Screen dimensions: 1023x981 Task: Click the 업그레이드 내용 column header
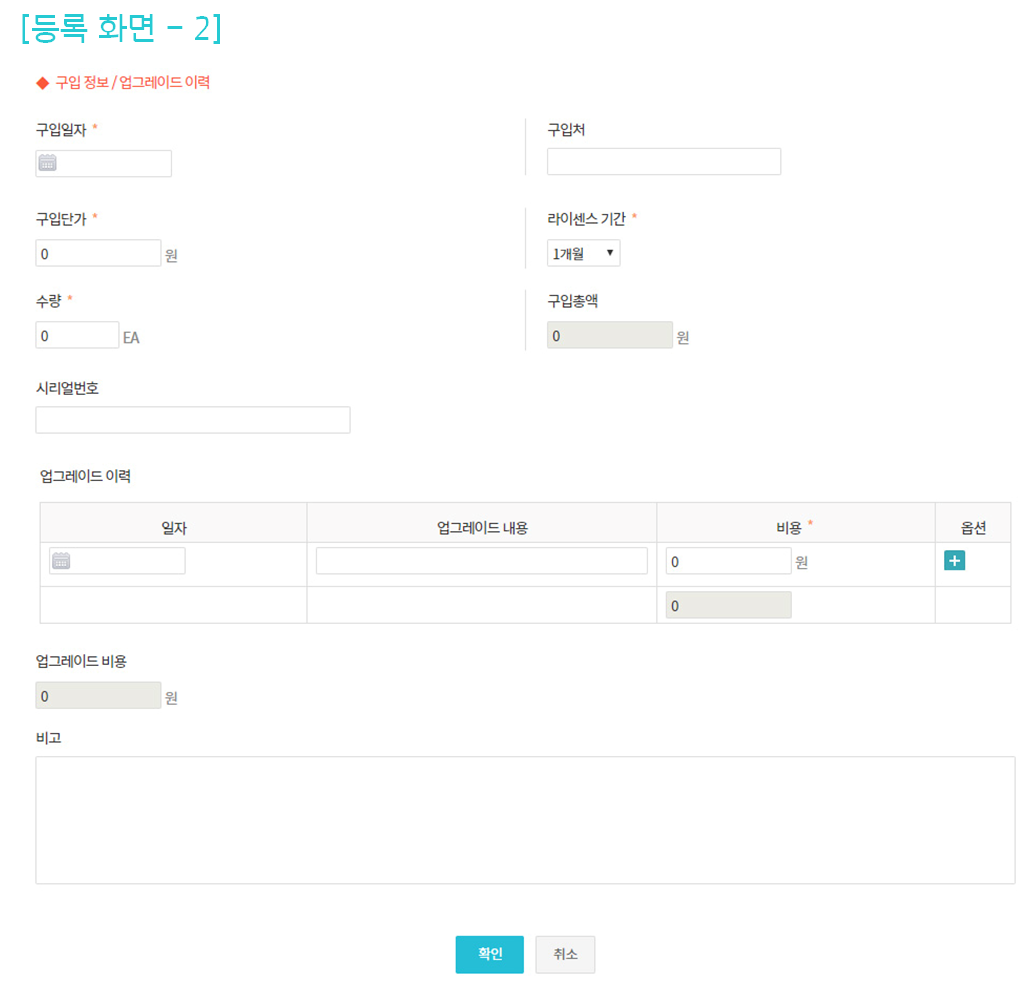point(481,527)
